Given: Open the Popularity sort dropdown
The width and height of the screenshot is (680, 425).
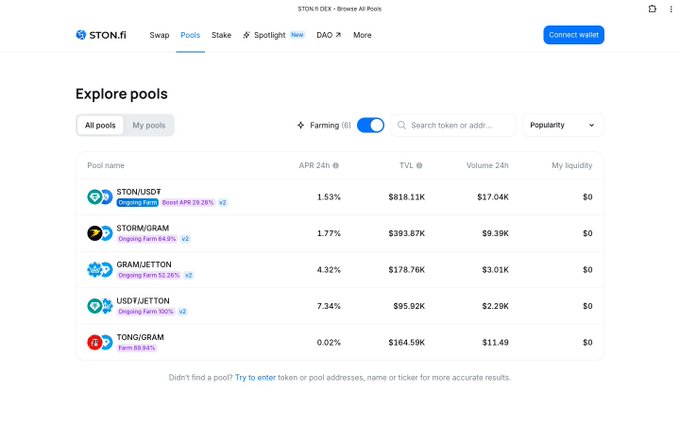Looking at the screenshot, I should point(562,125).
